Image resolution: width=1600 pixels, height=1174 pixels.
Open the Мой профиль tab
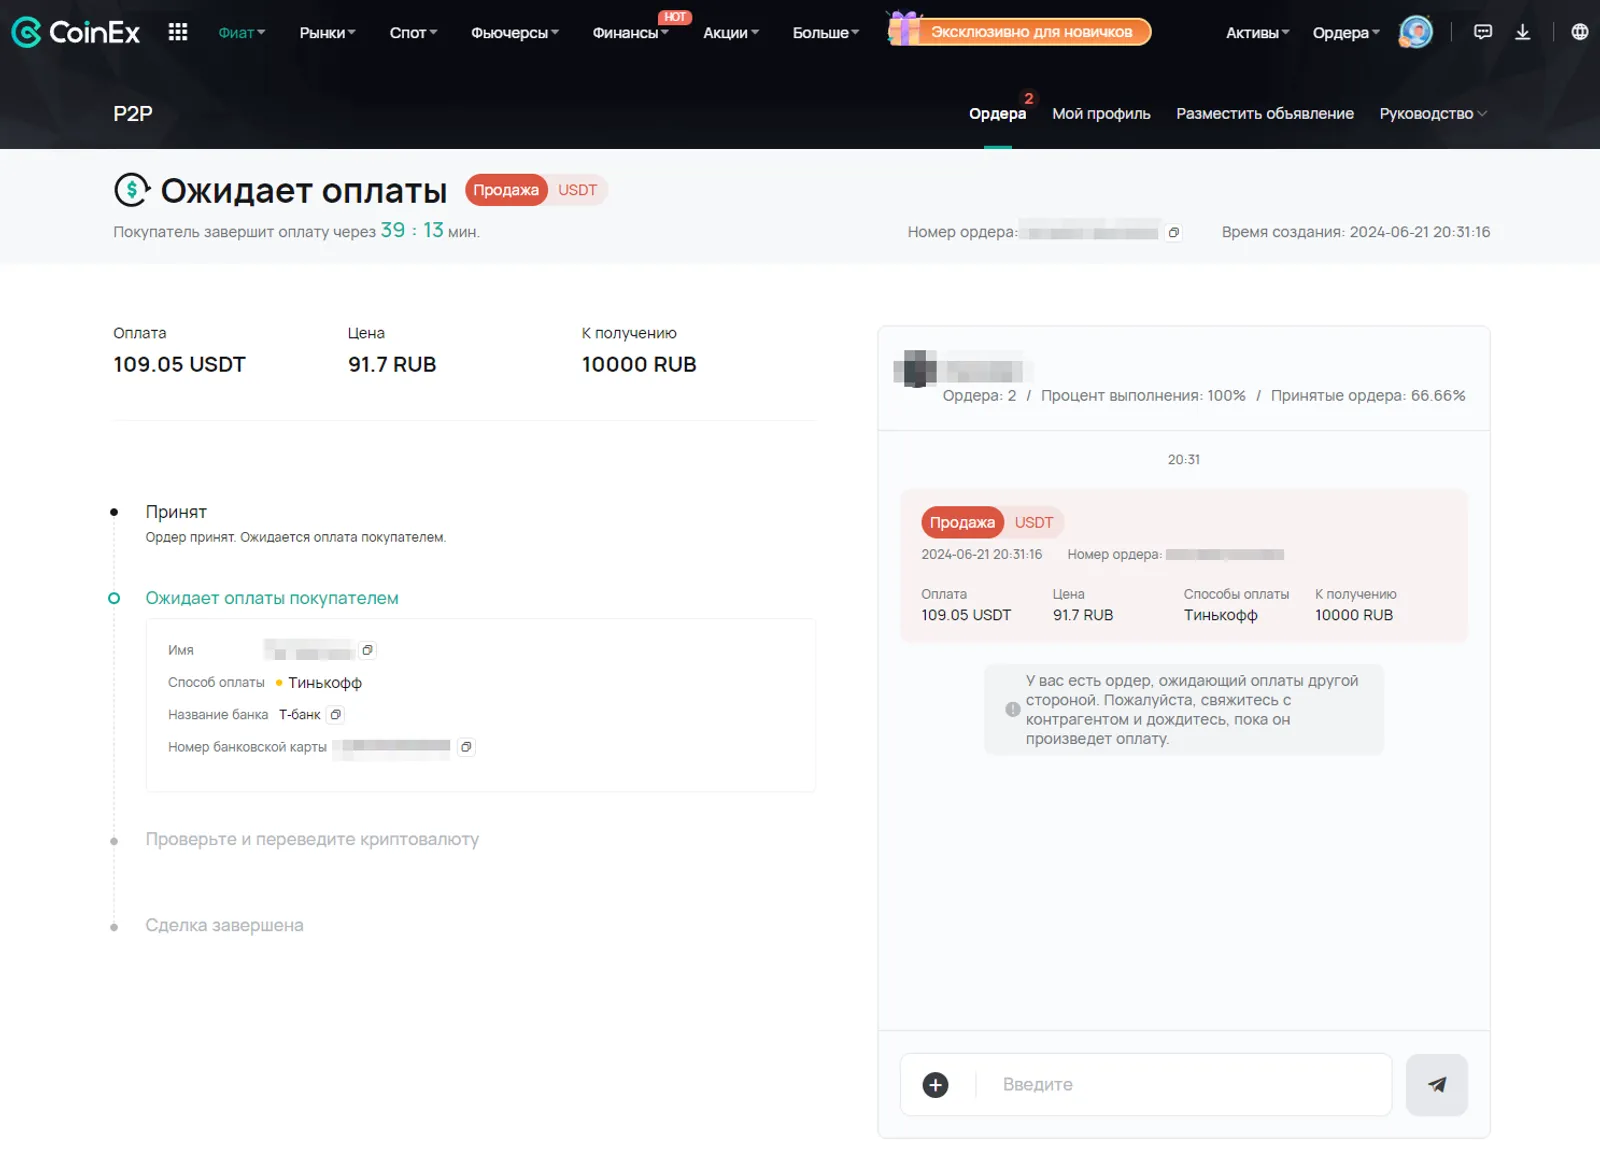click(x=1101, y=114)
